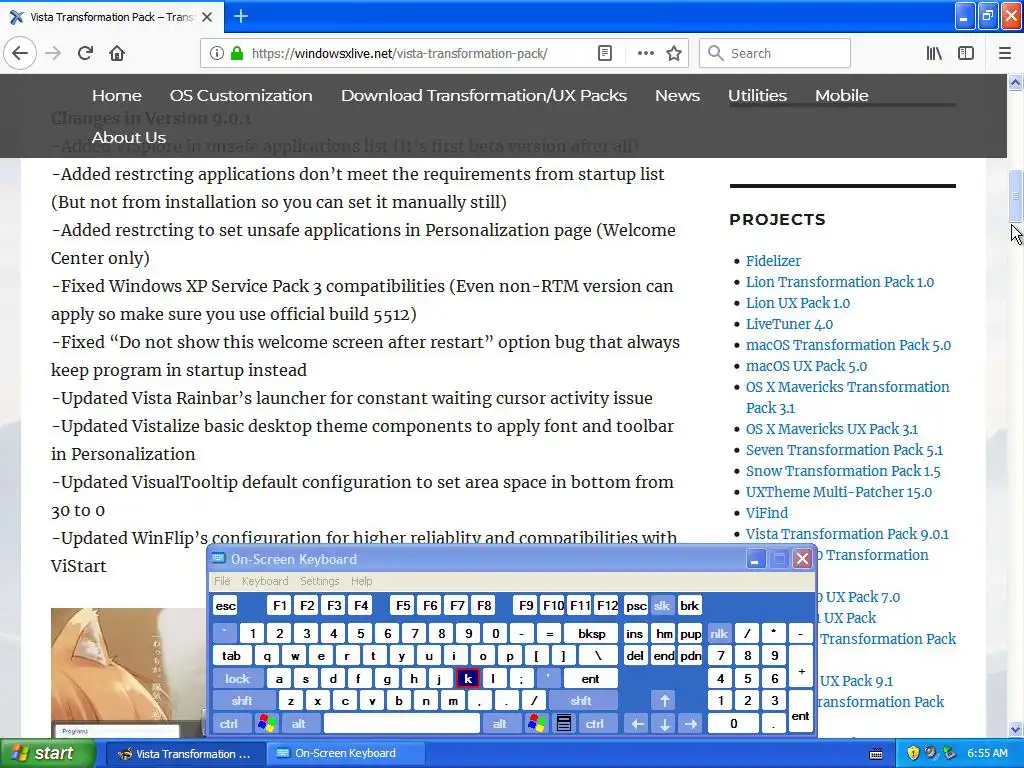Open Lion Transformation Pack 1.0 link
Viewport: 1024px width, 768px height.
pyautogui.click(x=840, y=282)
